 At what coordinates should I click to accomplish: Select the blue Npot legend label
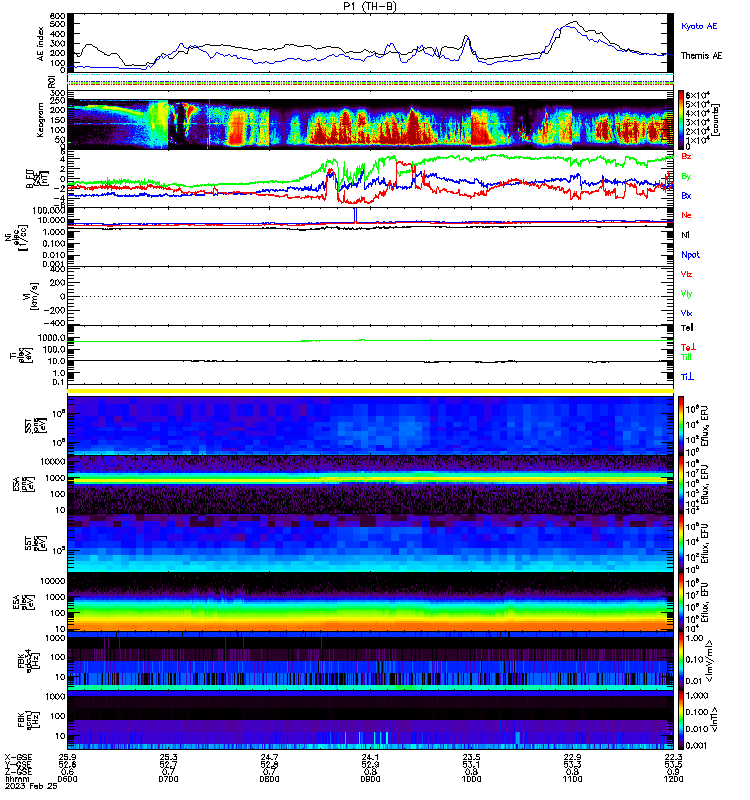(690, 255)
